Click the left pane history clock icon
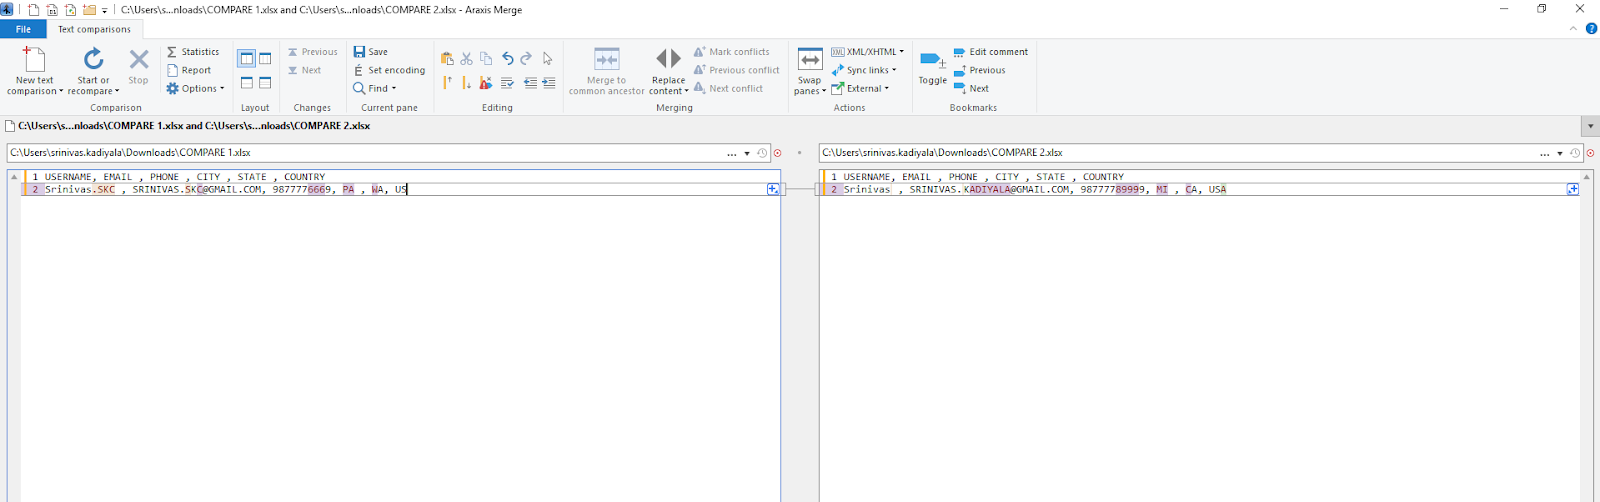 coord(763,153)
